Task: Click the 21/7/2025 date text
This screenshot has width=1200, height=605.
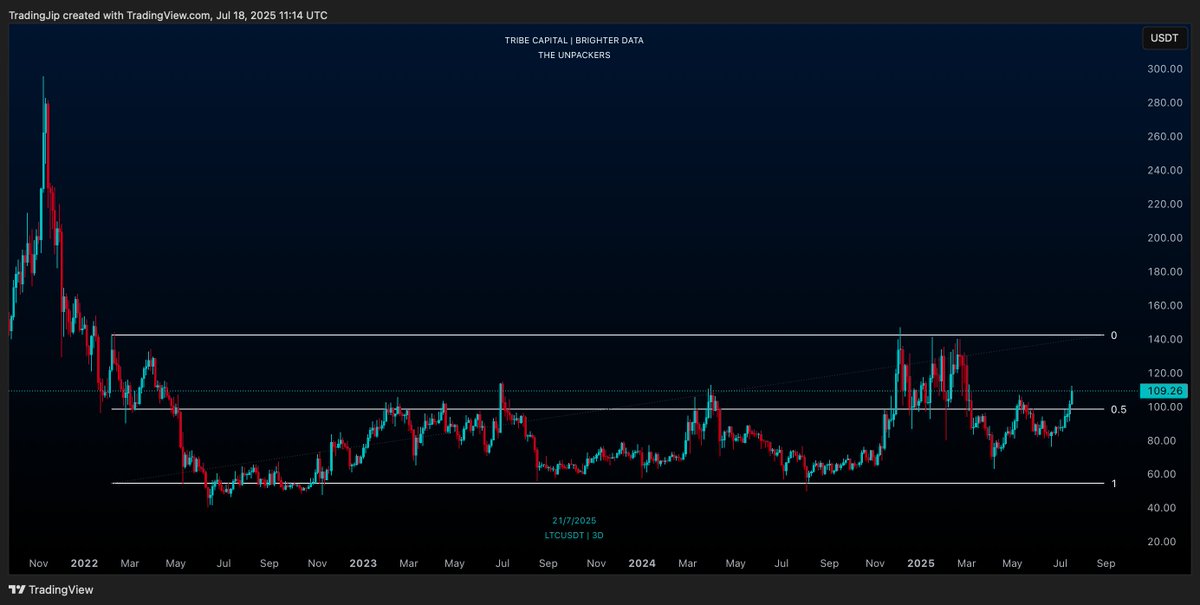Action: [574, 521]
